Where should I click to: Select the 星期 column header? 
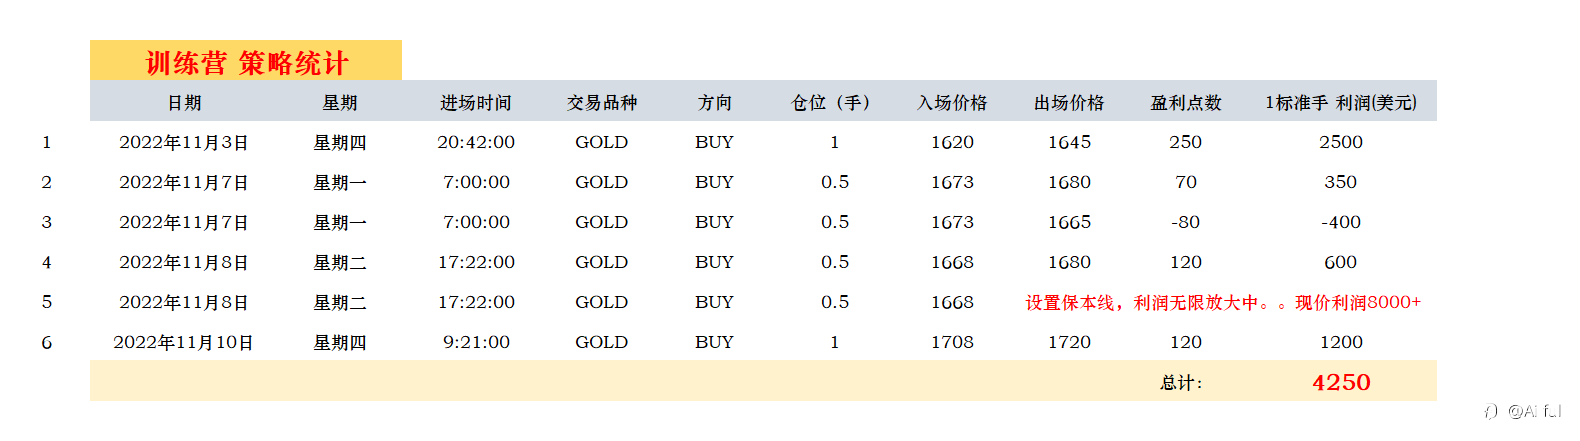coord(340,102)
